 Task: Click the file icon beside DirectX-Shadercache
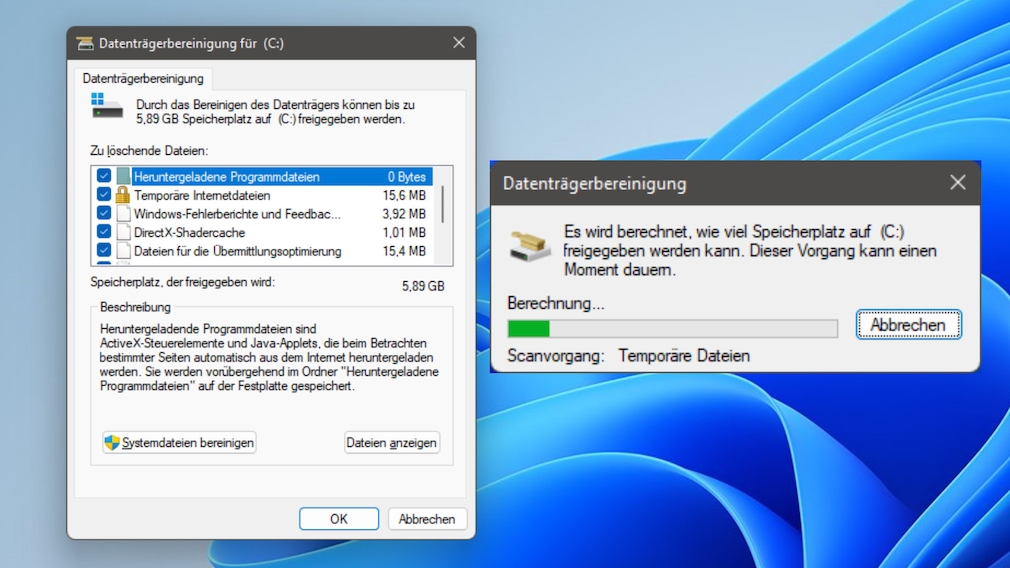123,232
